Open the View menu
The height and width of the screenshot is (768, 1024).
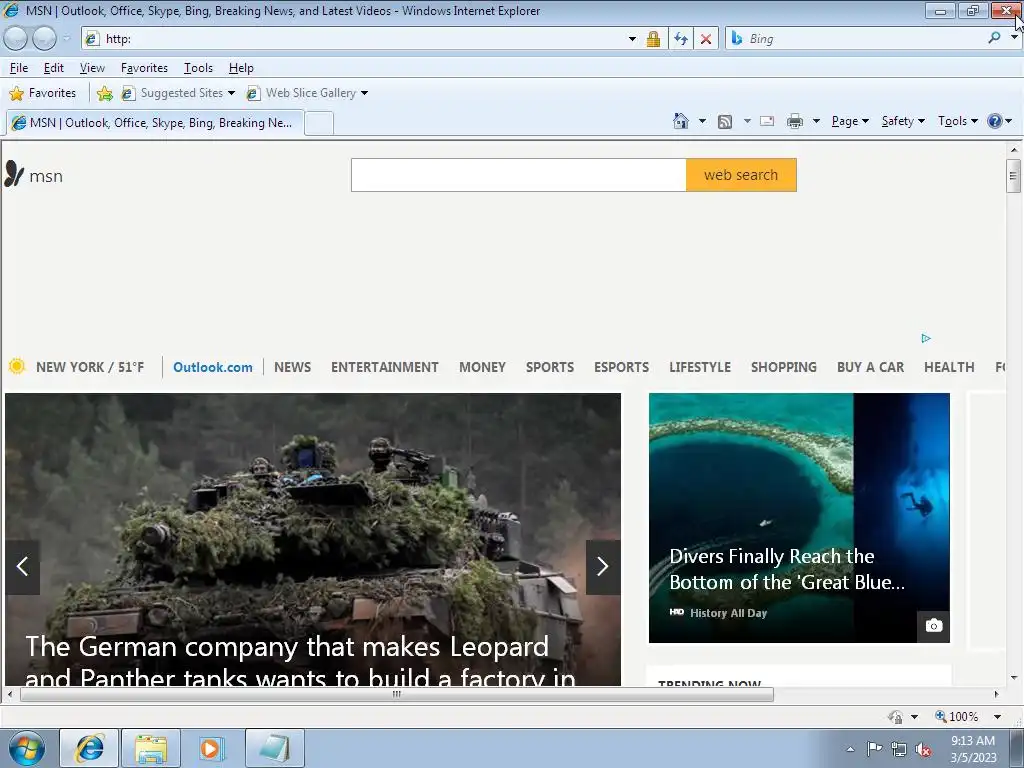pyautogui.click(x=92, y=68)
